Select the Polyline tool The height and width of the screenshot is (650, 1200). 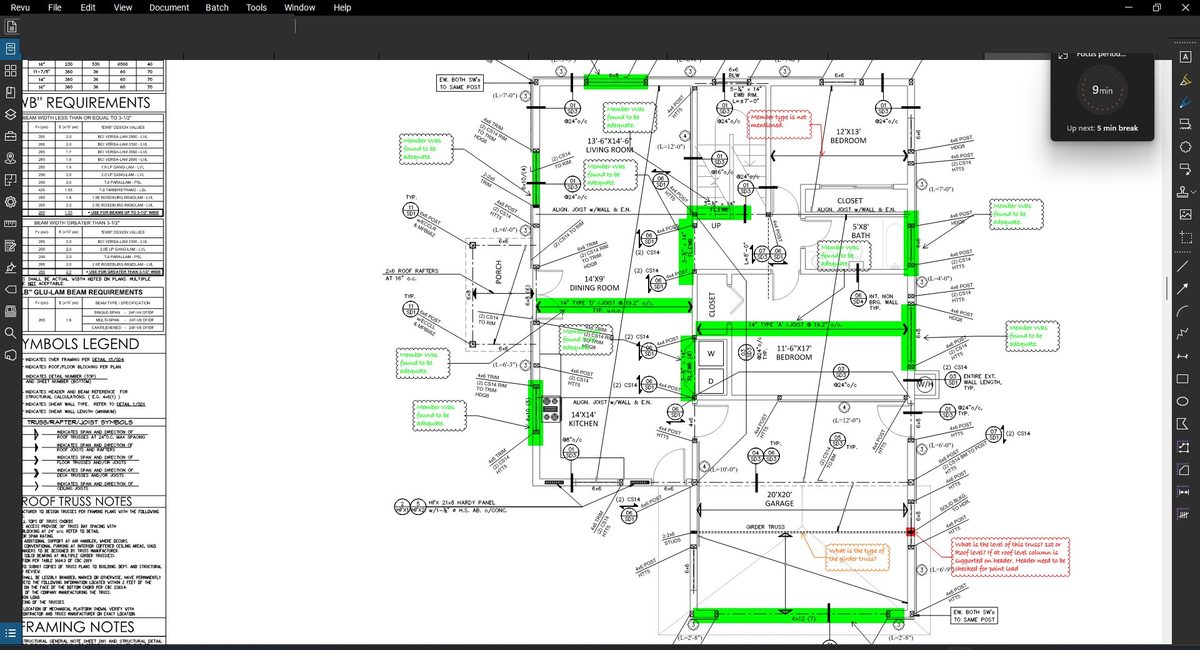[x=1184, y=333]
